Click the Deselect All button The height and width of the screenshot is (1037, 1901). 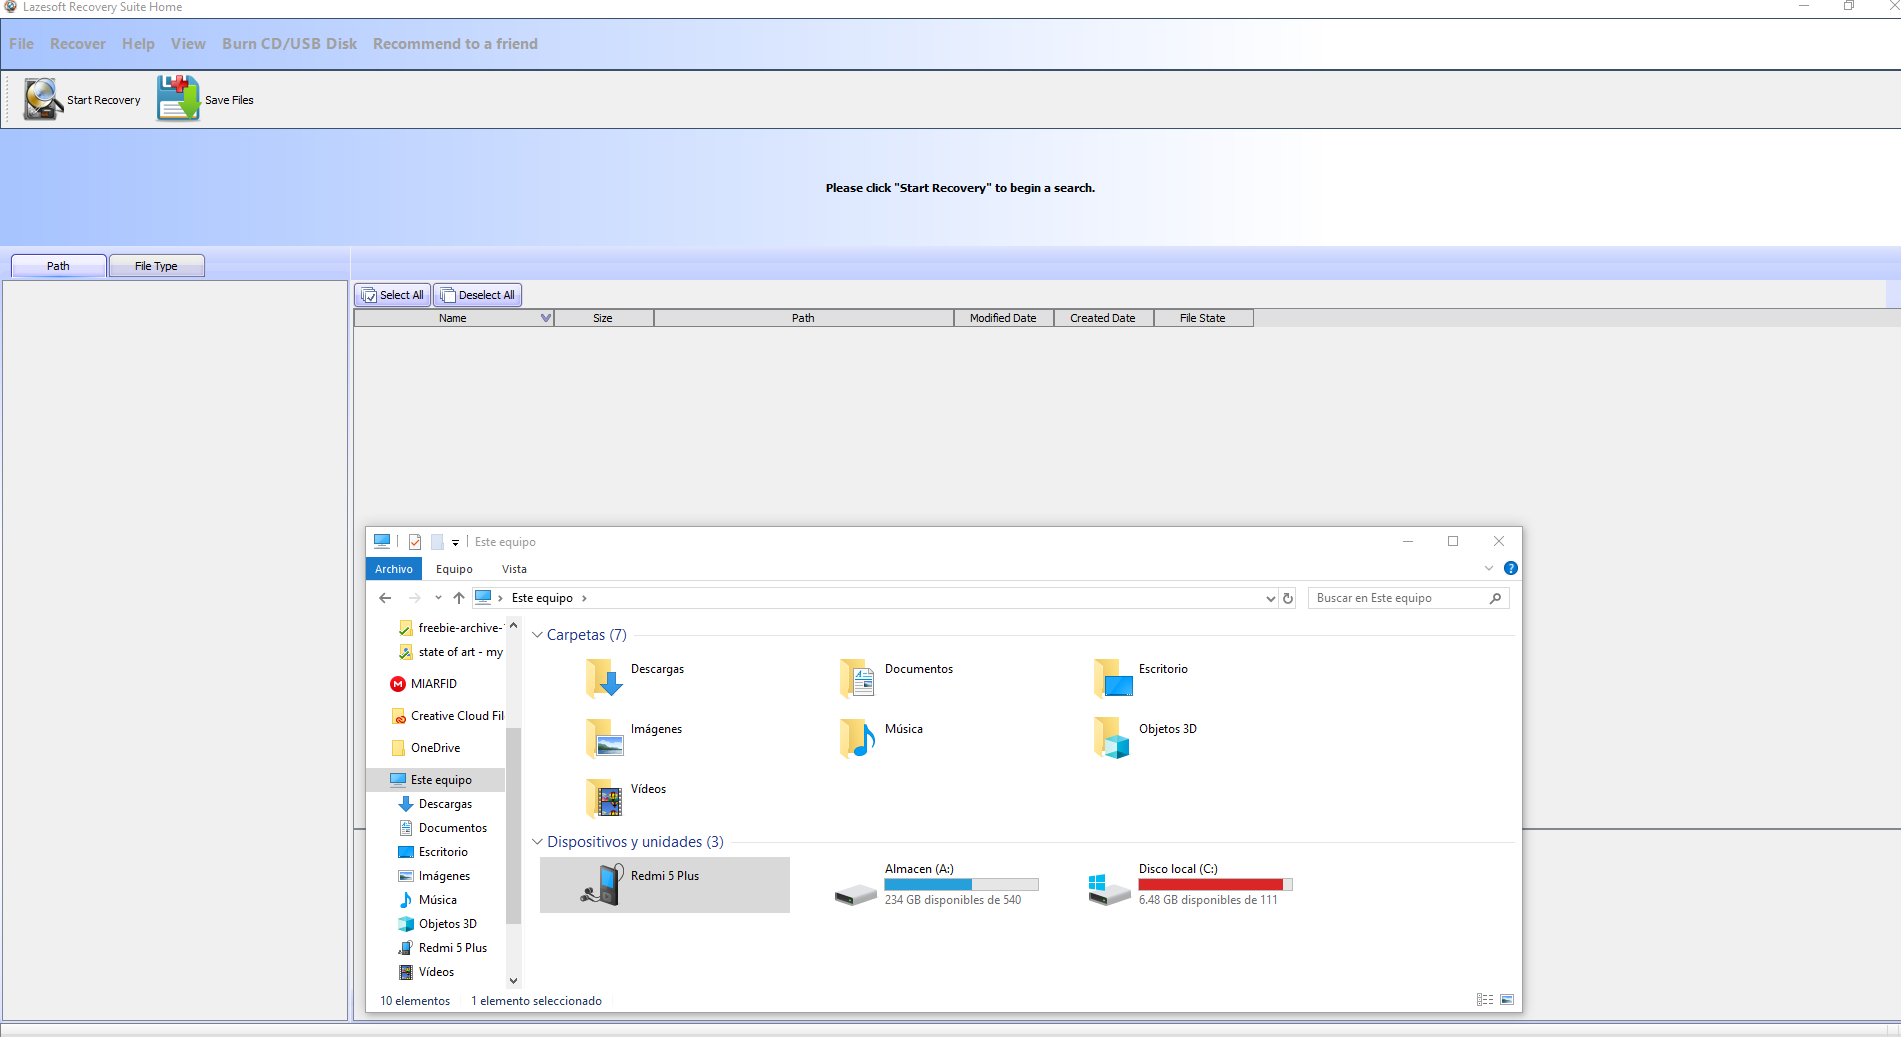pos(478,295)
